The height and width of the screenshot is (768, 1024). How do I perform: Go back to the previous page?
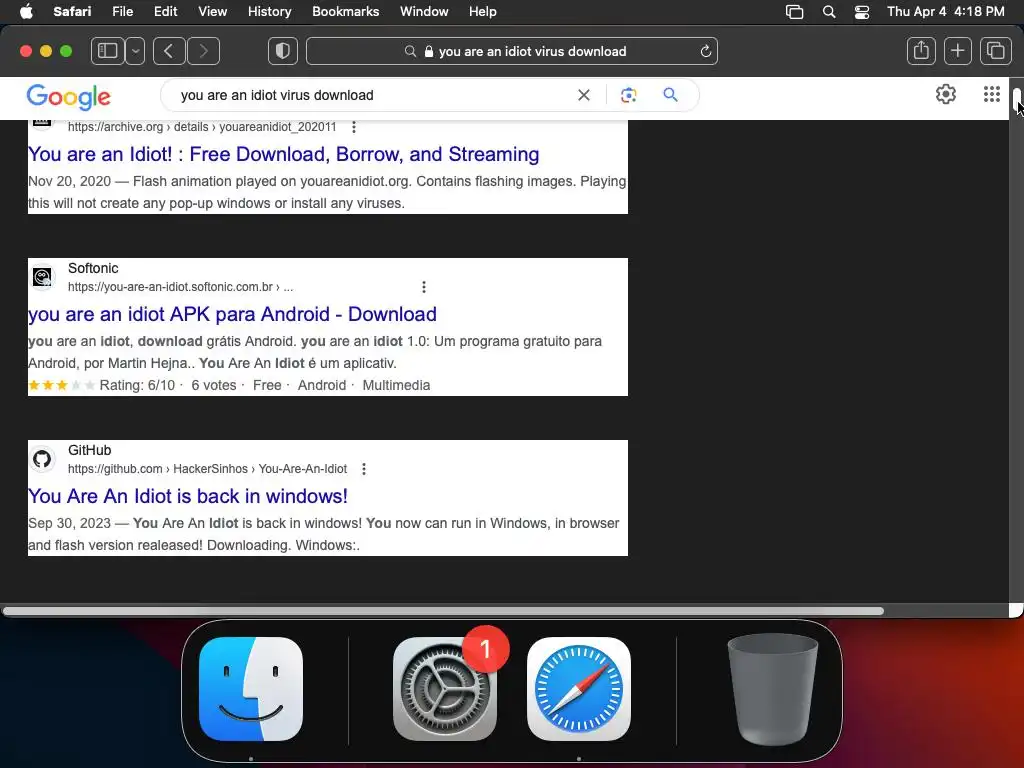click(x=169, y=51)
